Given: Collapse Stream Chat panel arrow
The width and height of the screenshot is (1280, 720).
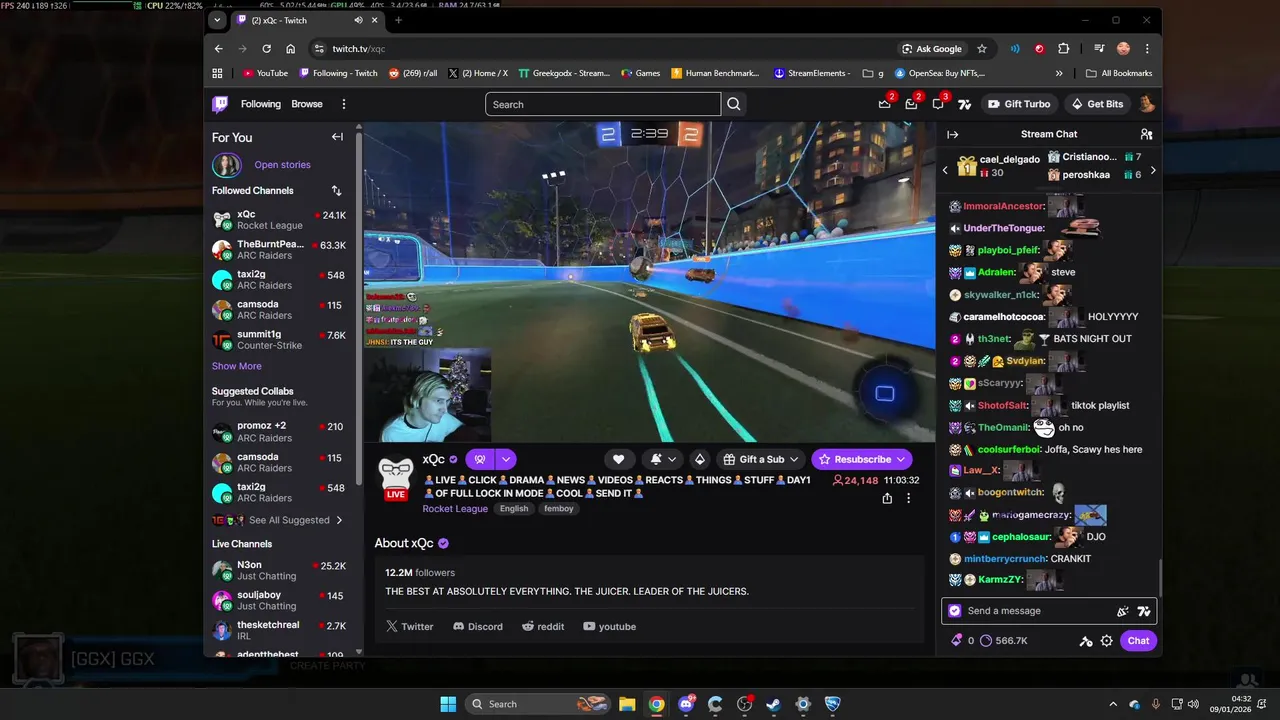Looking at the screenshot, I should tap(953, 134).
